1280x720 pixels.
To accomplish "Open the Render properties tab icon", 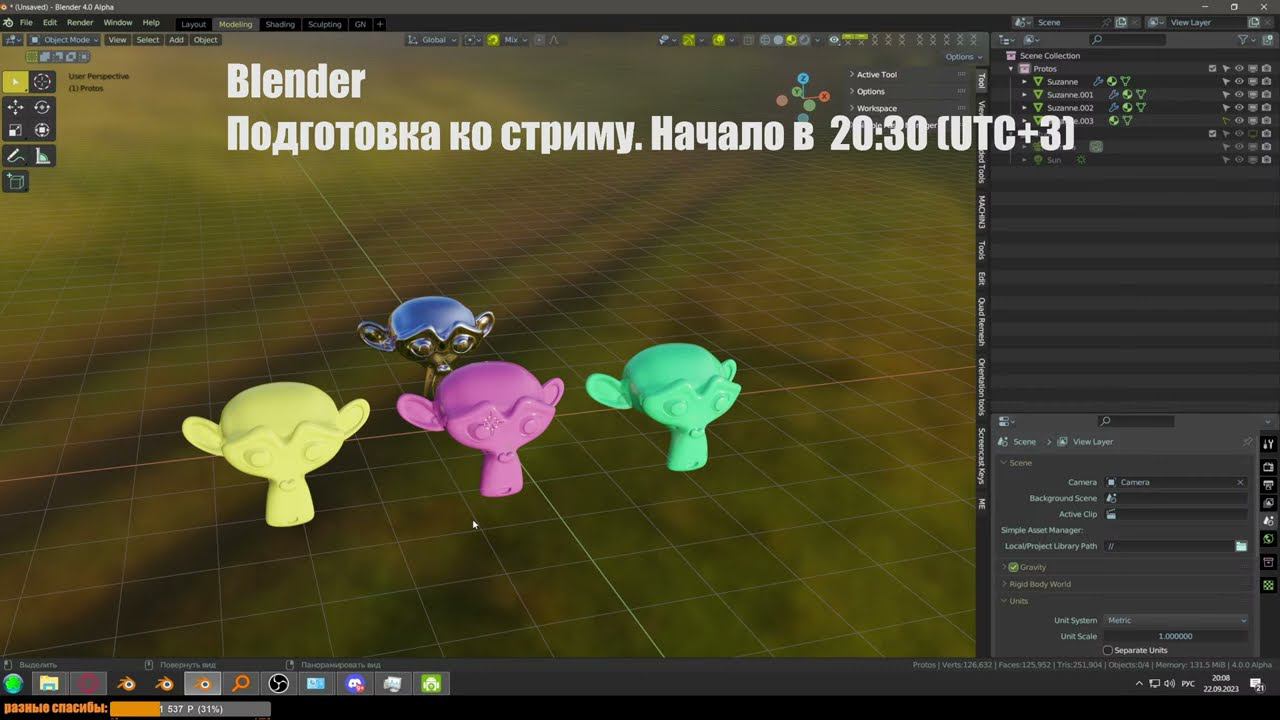I will (x=1268, y=467).
